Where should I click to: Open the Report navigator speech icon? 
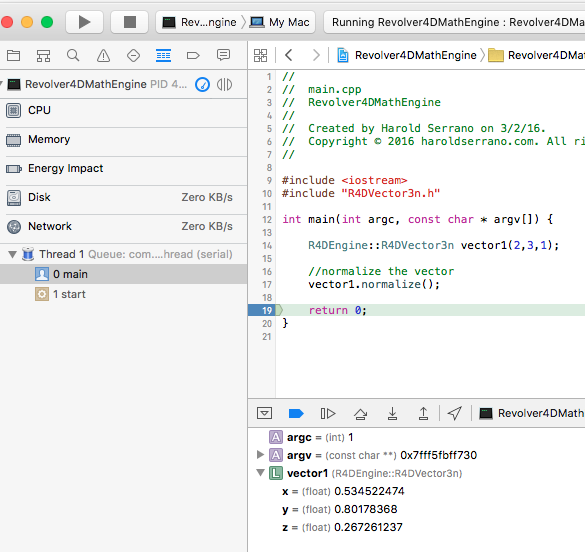pos(223,55)
